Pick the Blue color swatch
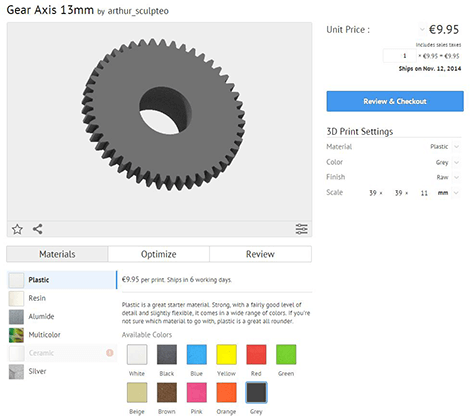Screen dimensions: 470x419 pos(197,354)
